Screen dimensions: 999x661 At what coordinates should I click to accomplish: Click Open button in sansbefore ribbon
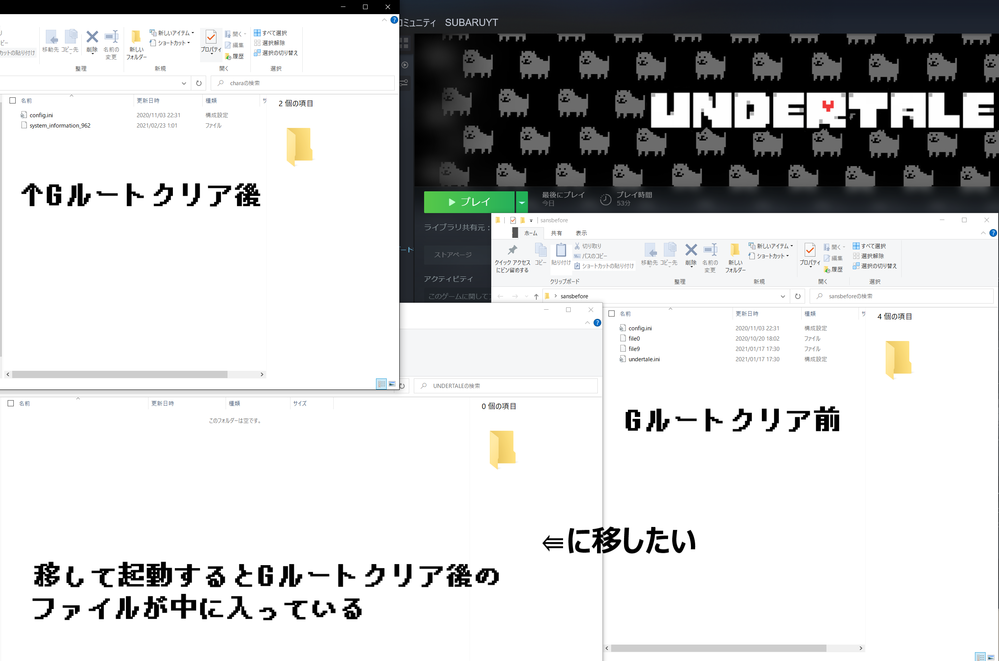click(x=833, y=247)
